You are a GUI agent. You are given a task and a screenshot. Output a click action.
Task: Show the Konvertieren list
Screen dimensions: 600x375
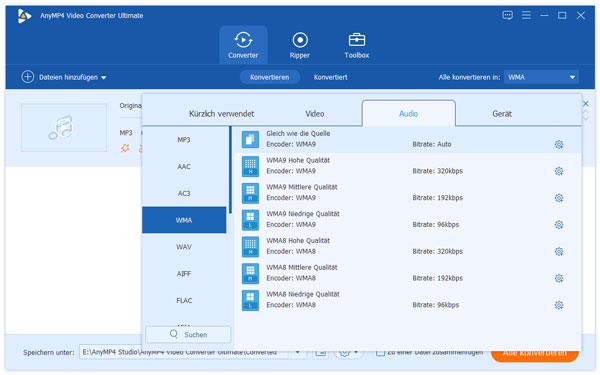tap(269, 77)
